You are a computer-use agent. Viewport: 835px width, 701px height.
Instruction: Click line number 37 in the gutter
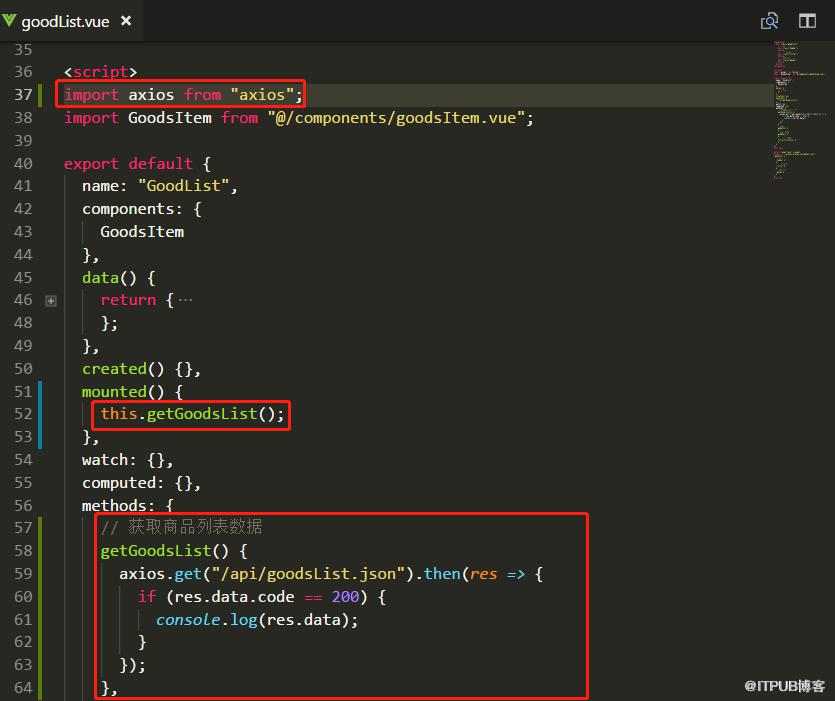pos(23,95)
